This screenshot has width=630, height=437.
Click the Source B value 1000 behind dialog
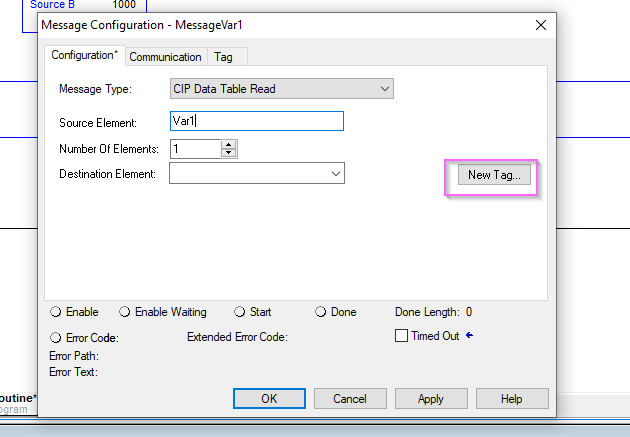point(124,5)
